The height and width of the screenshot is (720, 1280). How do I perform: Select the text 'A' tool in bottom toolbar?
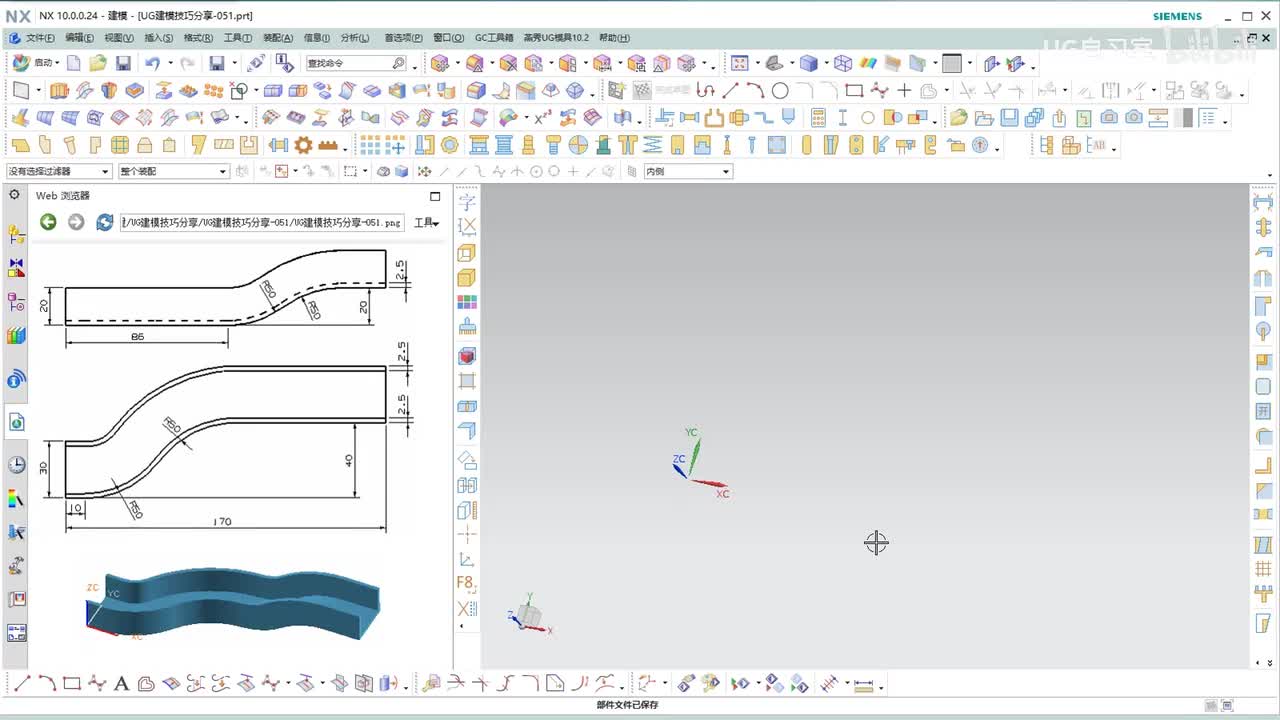tap(121, 685)
